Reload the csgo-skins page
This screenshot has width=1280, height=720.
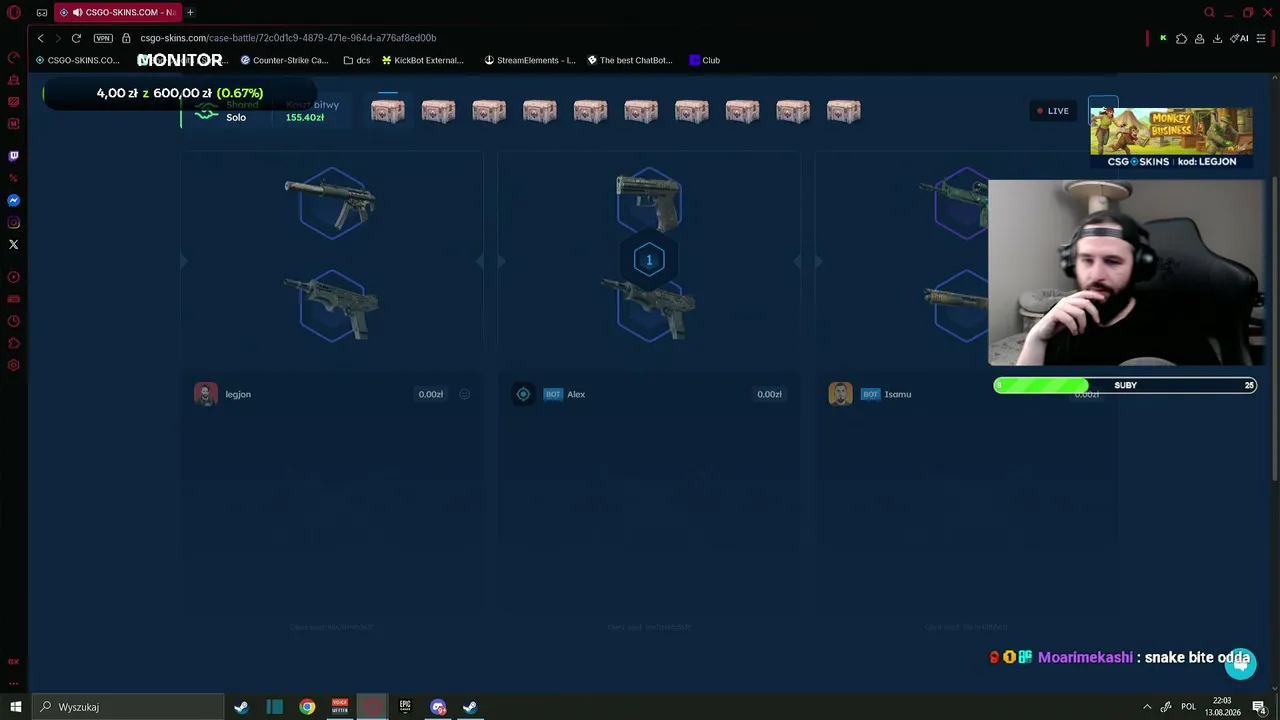[x=76, y=38]
